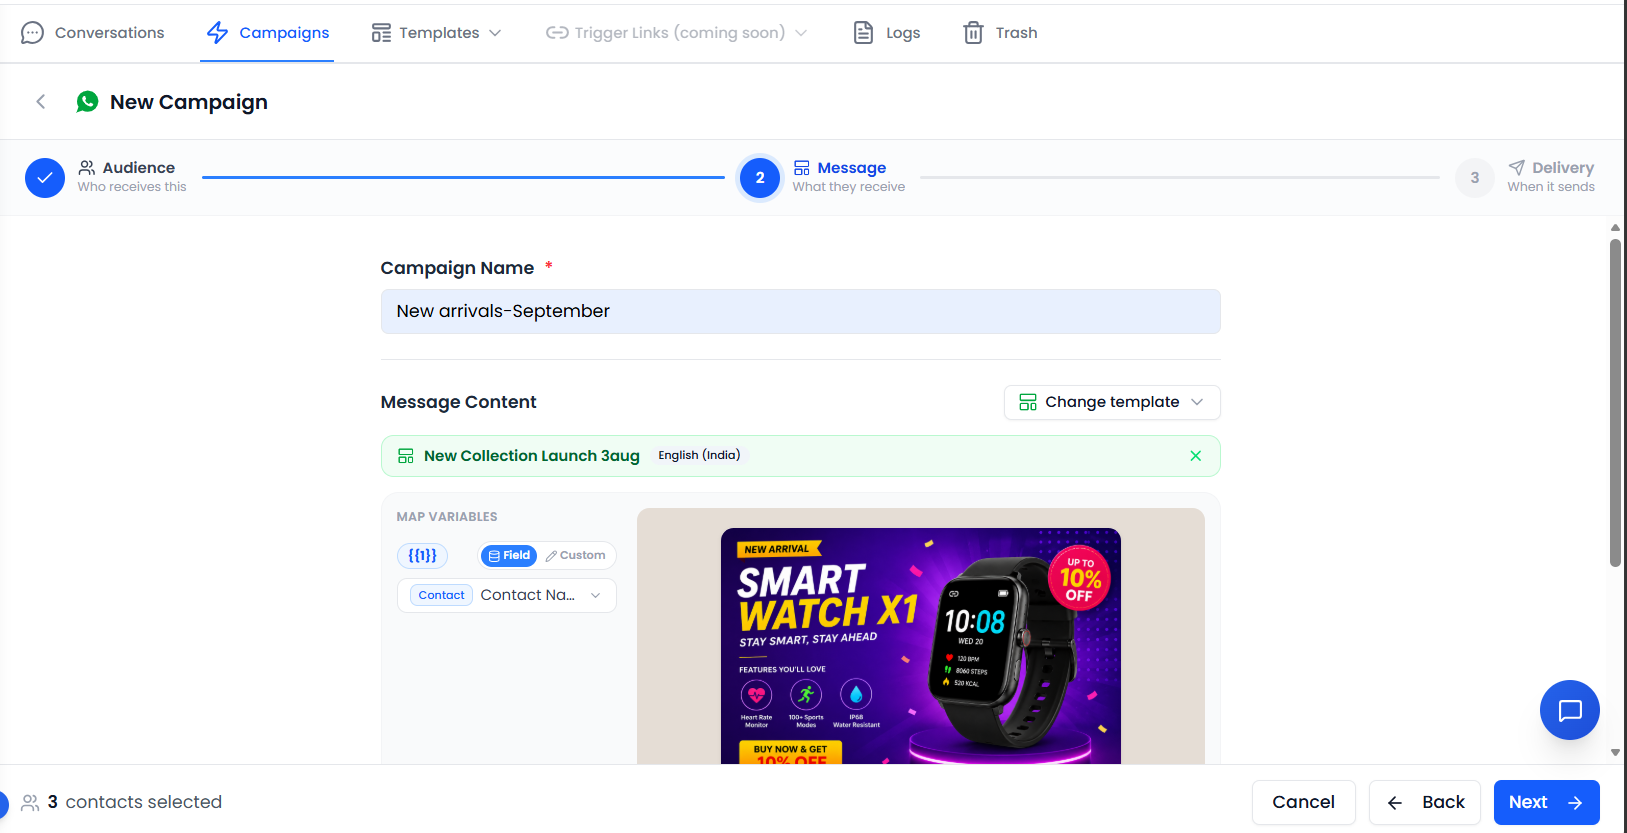Image resolution: width=1627 pixels, height=833 pixels.
Task: Open the Contact Name field dropdown
Action: click(x=507, y=595)
